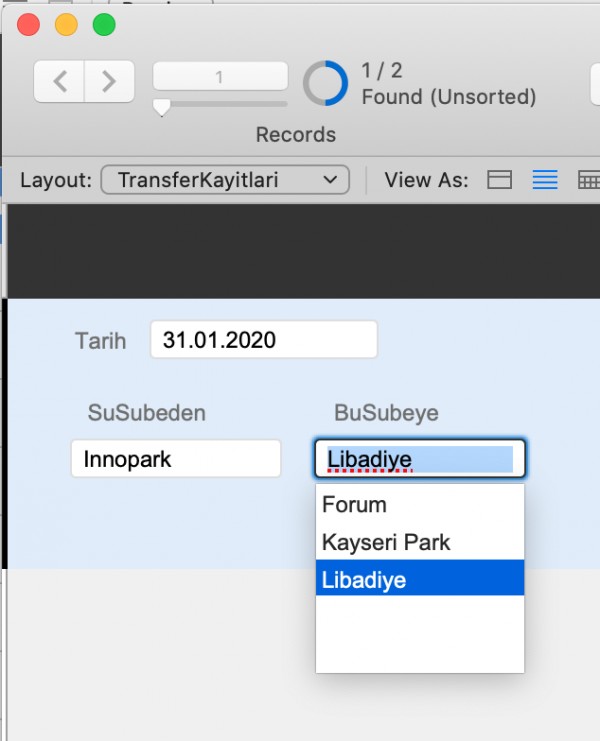The image size is (600, 741).
Task: Go to previous record arrow
Action: tap(60, 81)
